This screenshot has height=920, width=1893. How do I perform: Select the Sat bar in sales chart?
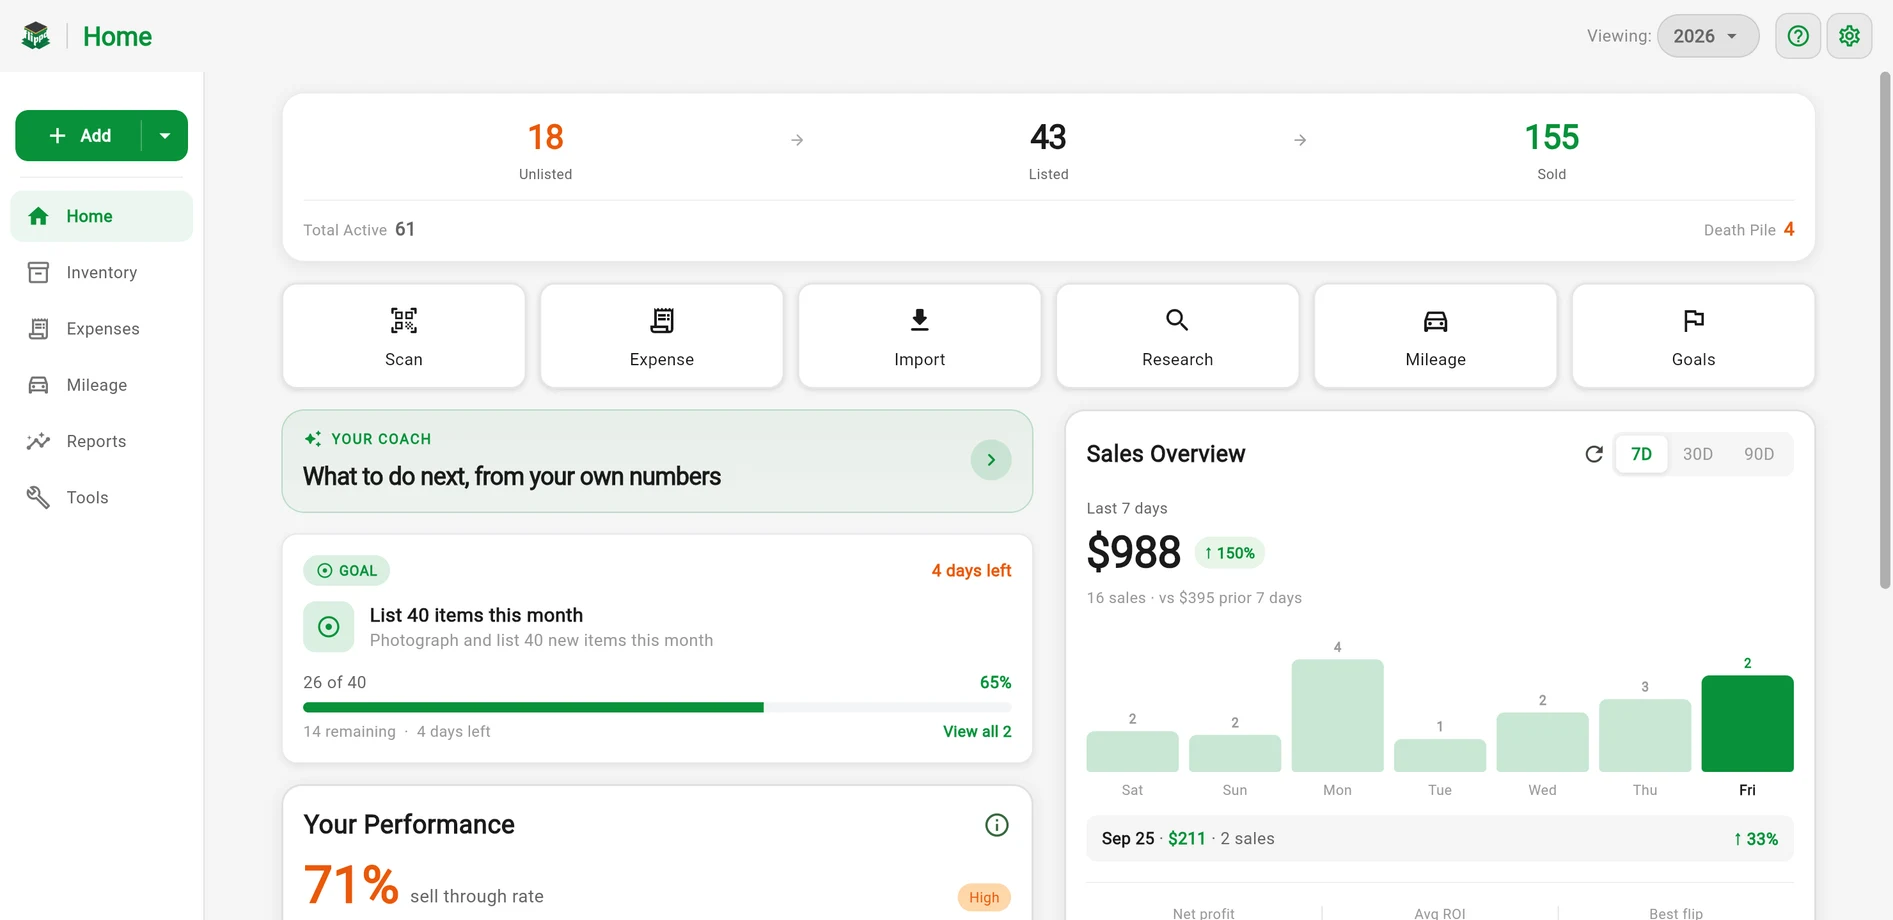pos(1132,751)
